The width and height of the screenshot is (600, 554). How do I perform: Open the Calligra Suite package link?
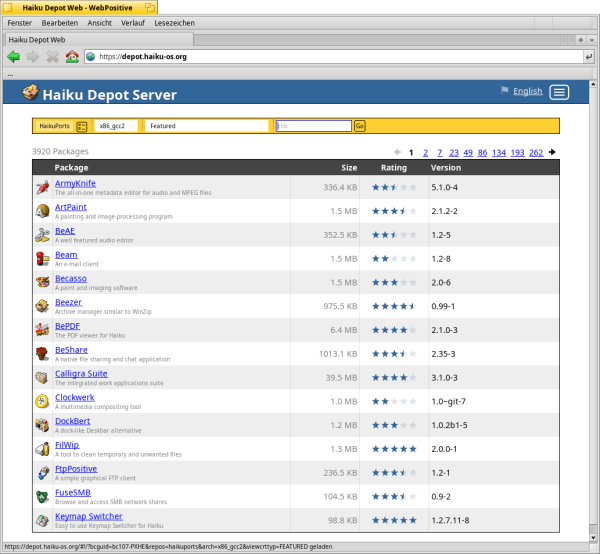point(81,373)
